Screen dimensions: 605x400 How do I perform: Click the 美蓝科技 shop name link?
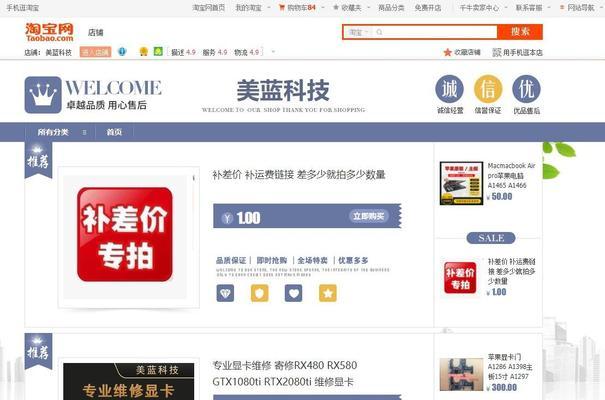tap(59, 52)
